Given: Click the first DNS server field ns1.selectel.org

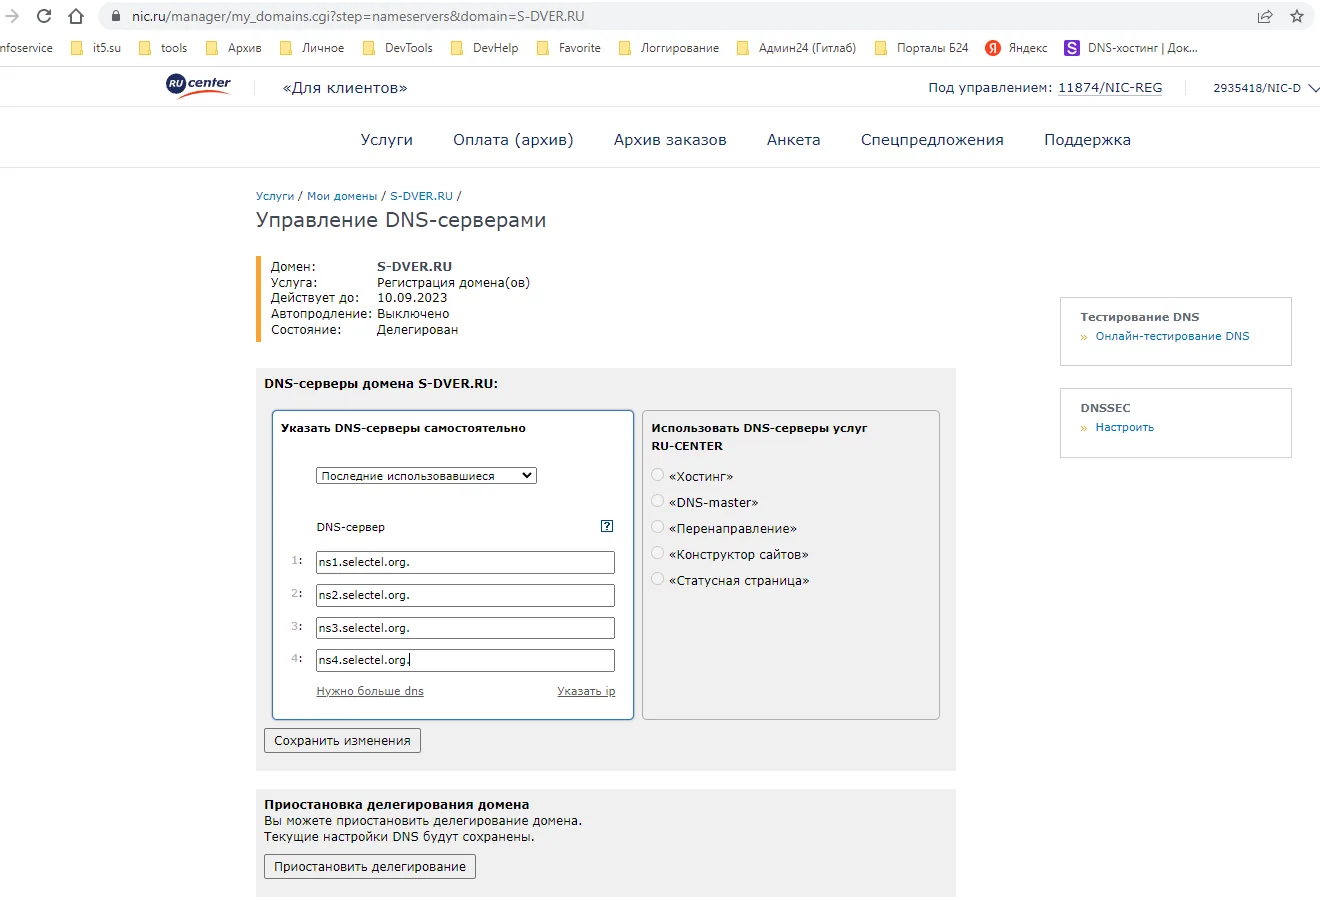Looking at the screenshot, I should coord(465,562).
